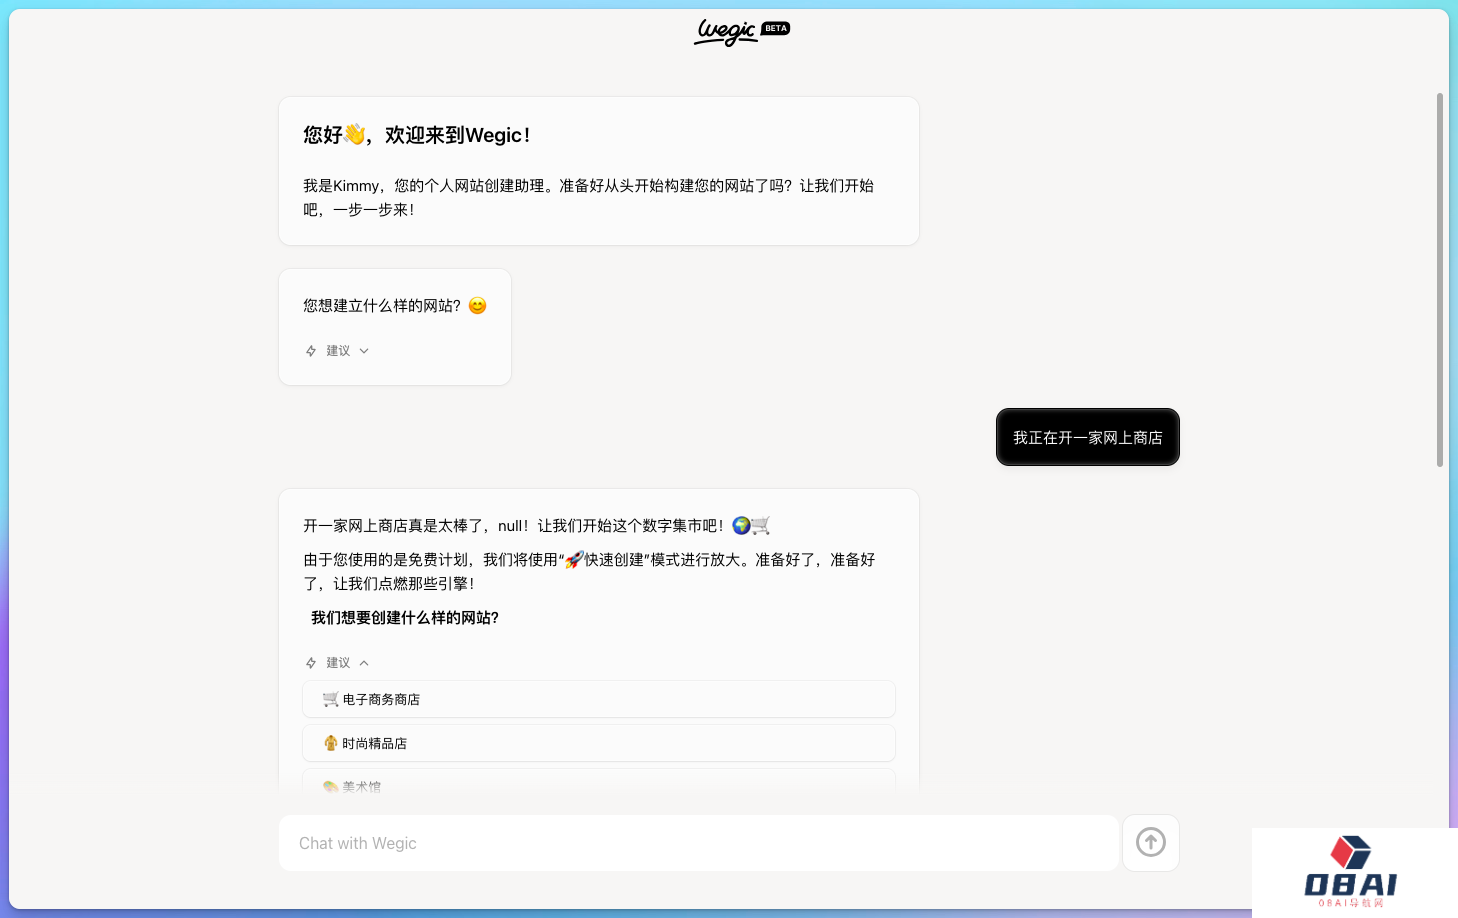
Task: Focus the Chat with Wegic input field
Action: 699,843
